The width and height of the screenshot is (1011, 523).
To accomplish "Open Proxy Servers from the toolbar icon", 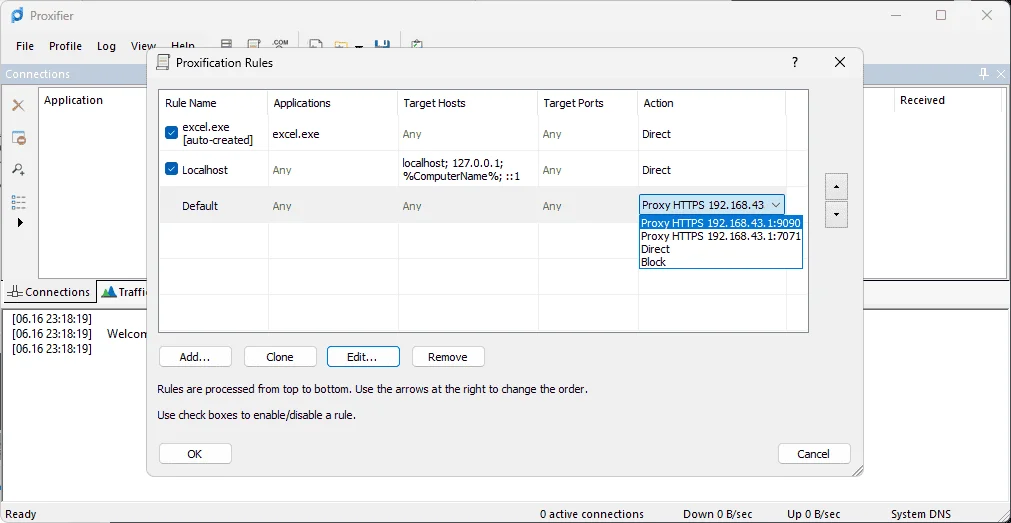I will pos(226,44).
